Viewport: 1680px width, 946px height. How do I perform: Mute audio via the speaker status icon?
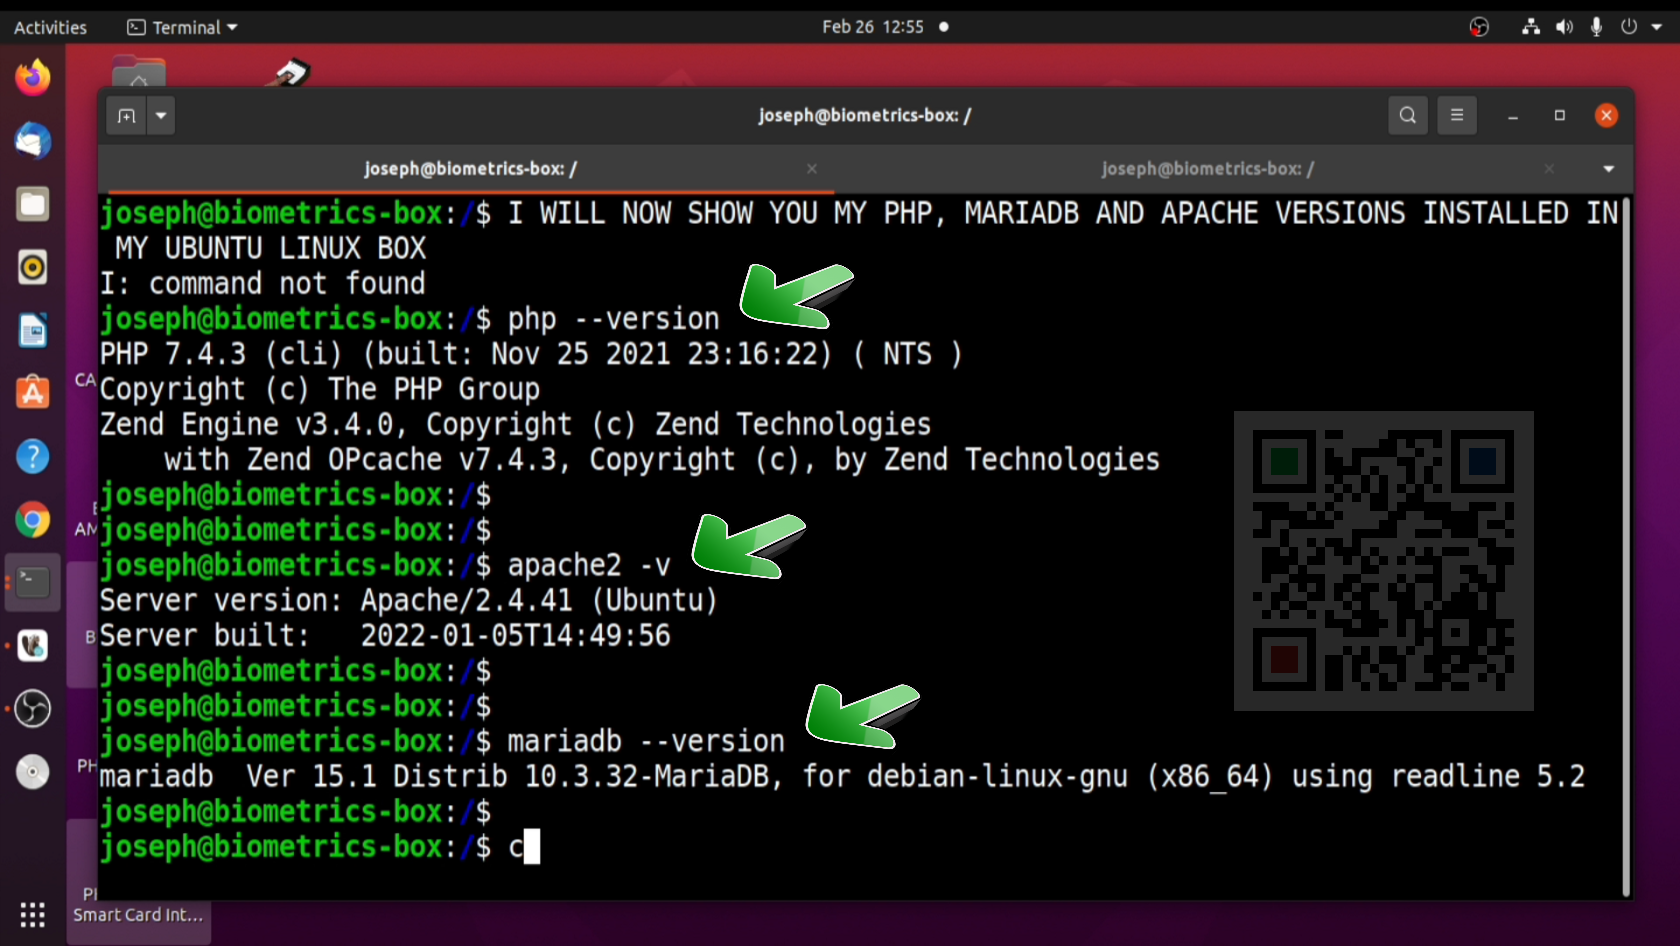tap(1563, 27)
